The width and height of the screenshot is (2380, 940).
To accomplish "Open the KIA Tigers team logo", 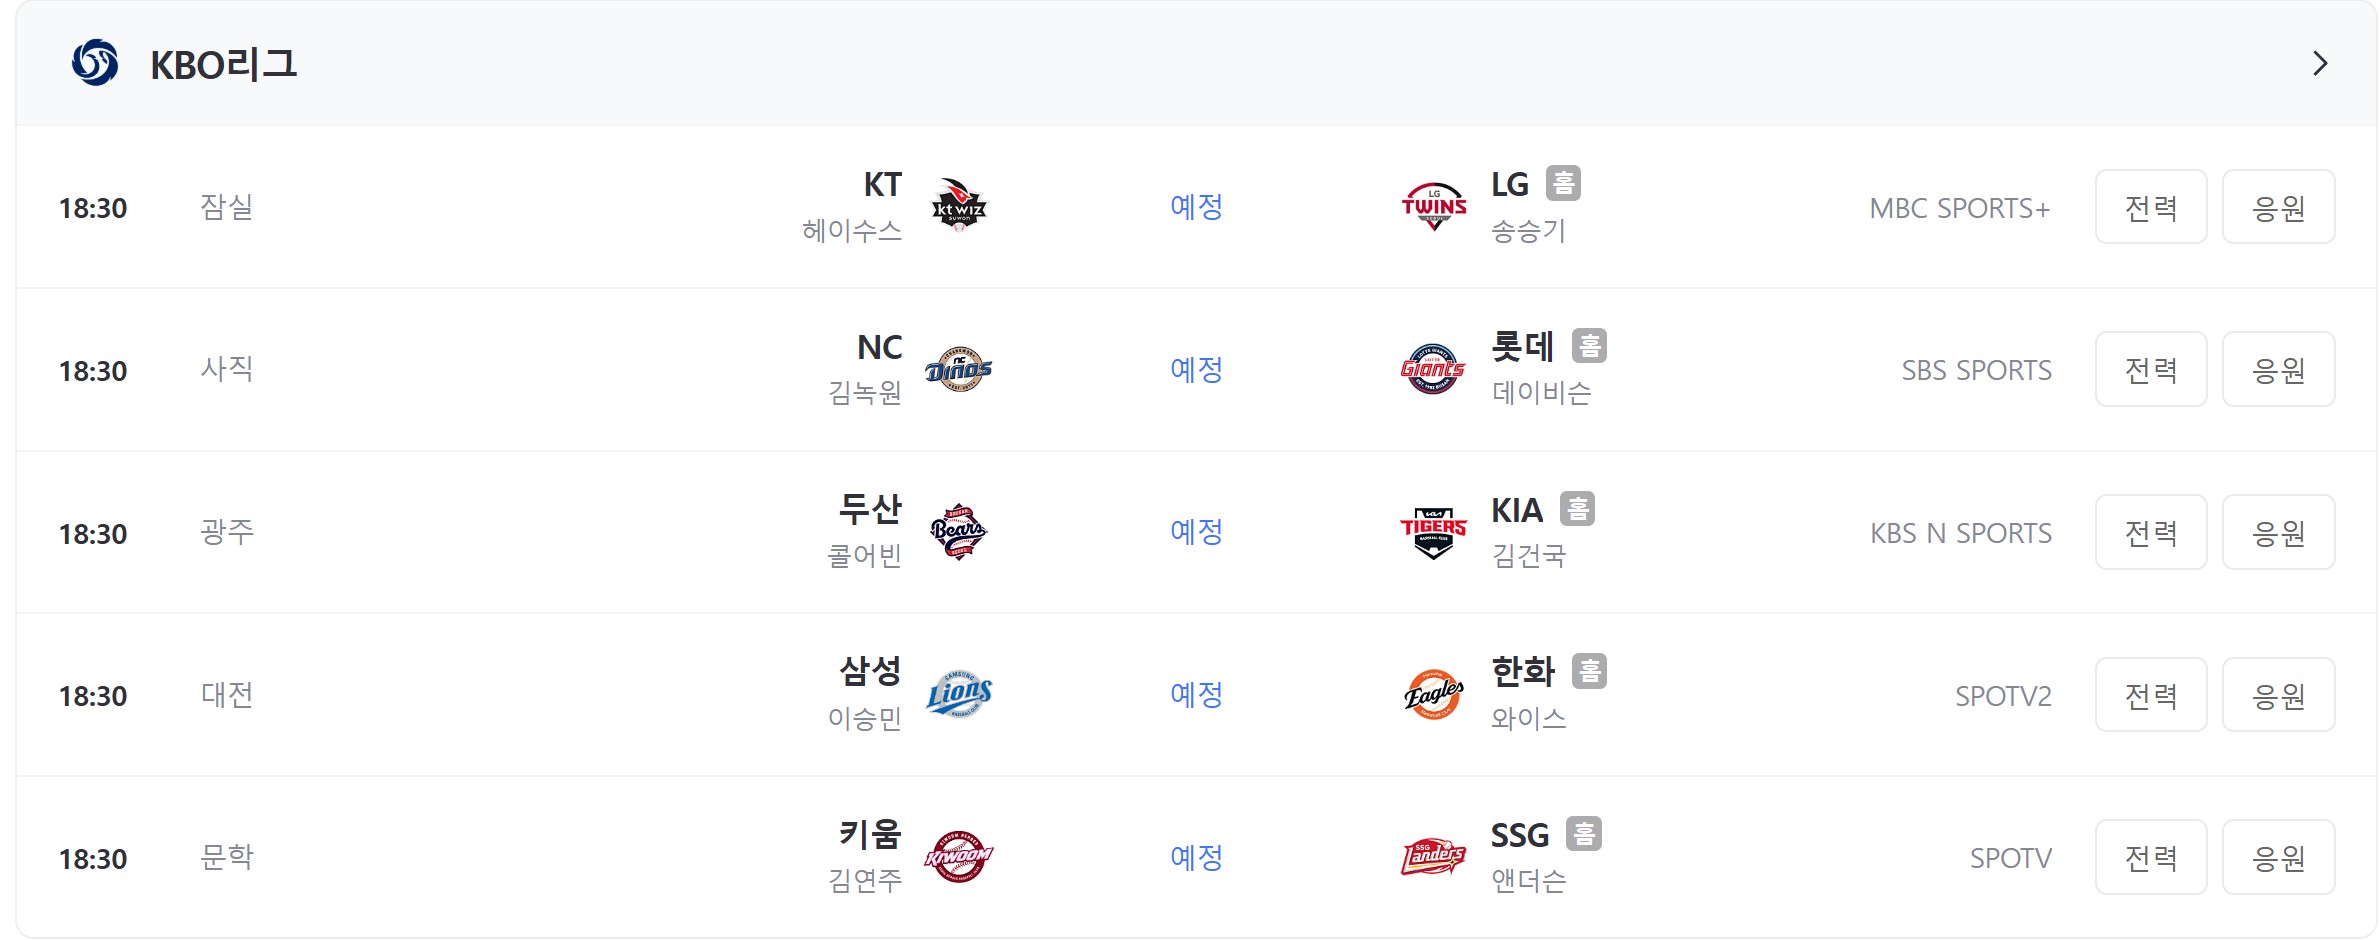I will coord(1434,531).
